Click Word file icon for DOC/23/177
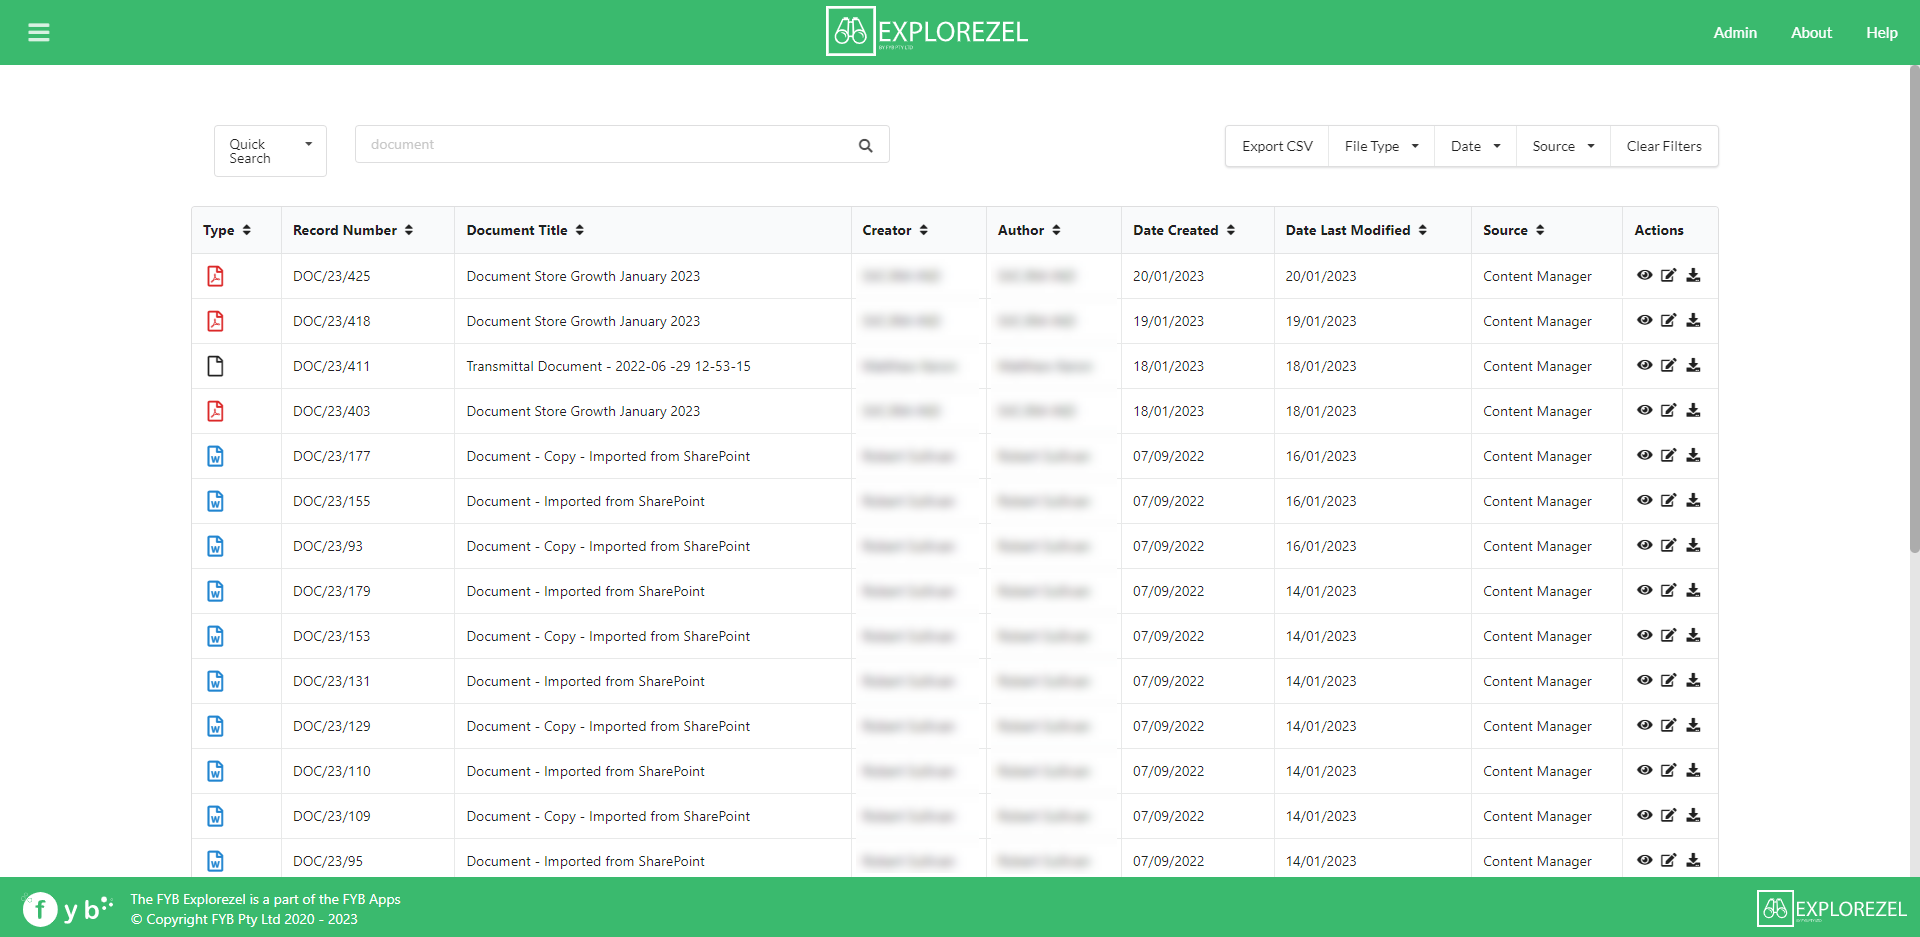The image size is (1920, 937). [215, 456]
